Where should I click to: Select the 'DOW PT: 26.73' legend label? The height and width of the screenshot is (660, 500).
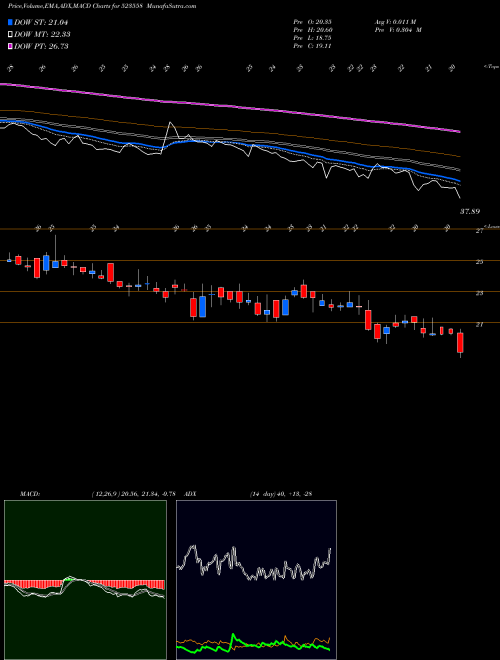click(41, 46)
